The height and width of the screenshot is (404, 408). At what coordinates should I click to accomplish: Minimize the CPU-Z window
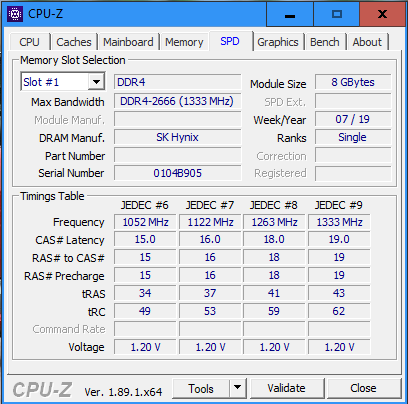pos(290,14)
